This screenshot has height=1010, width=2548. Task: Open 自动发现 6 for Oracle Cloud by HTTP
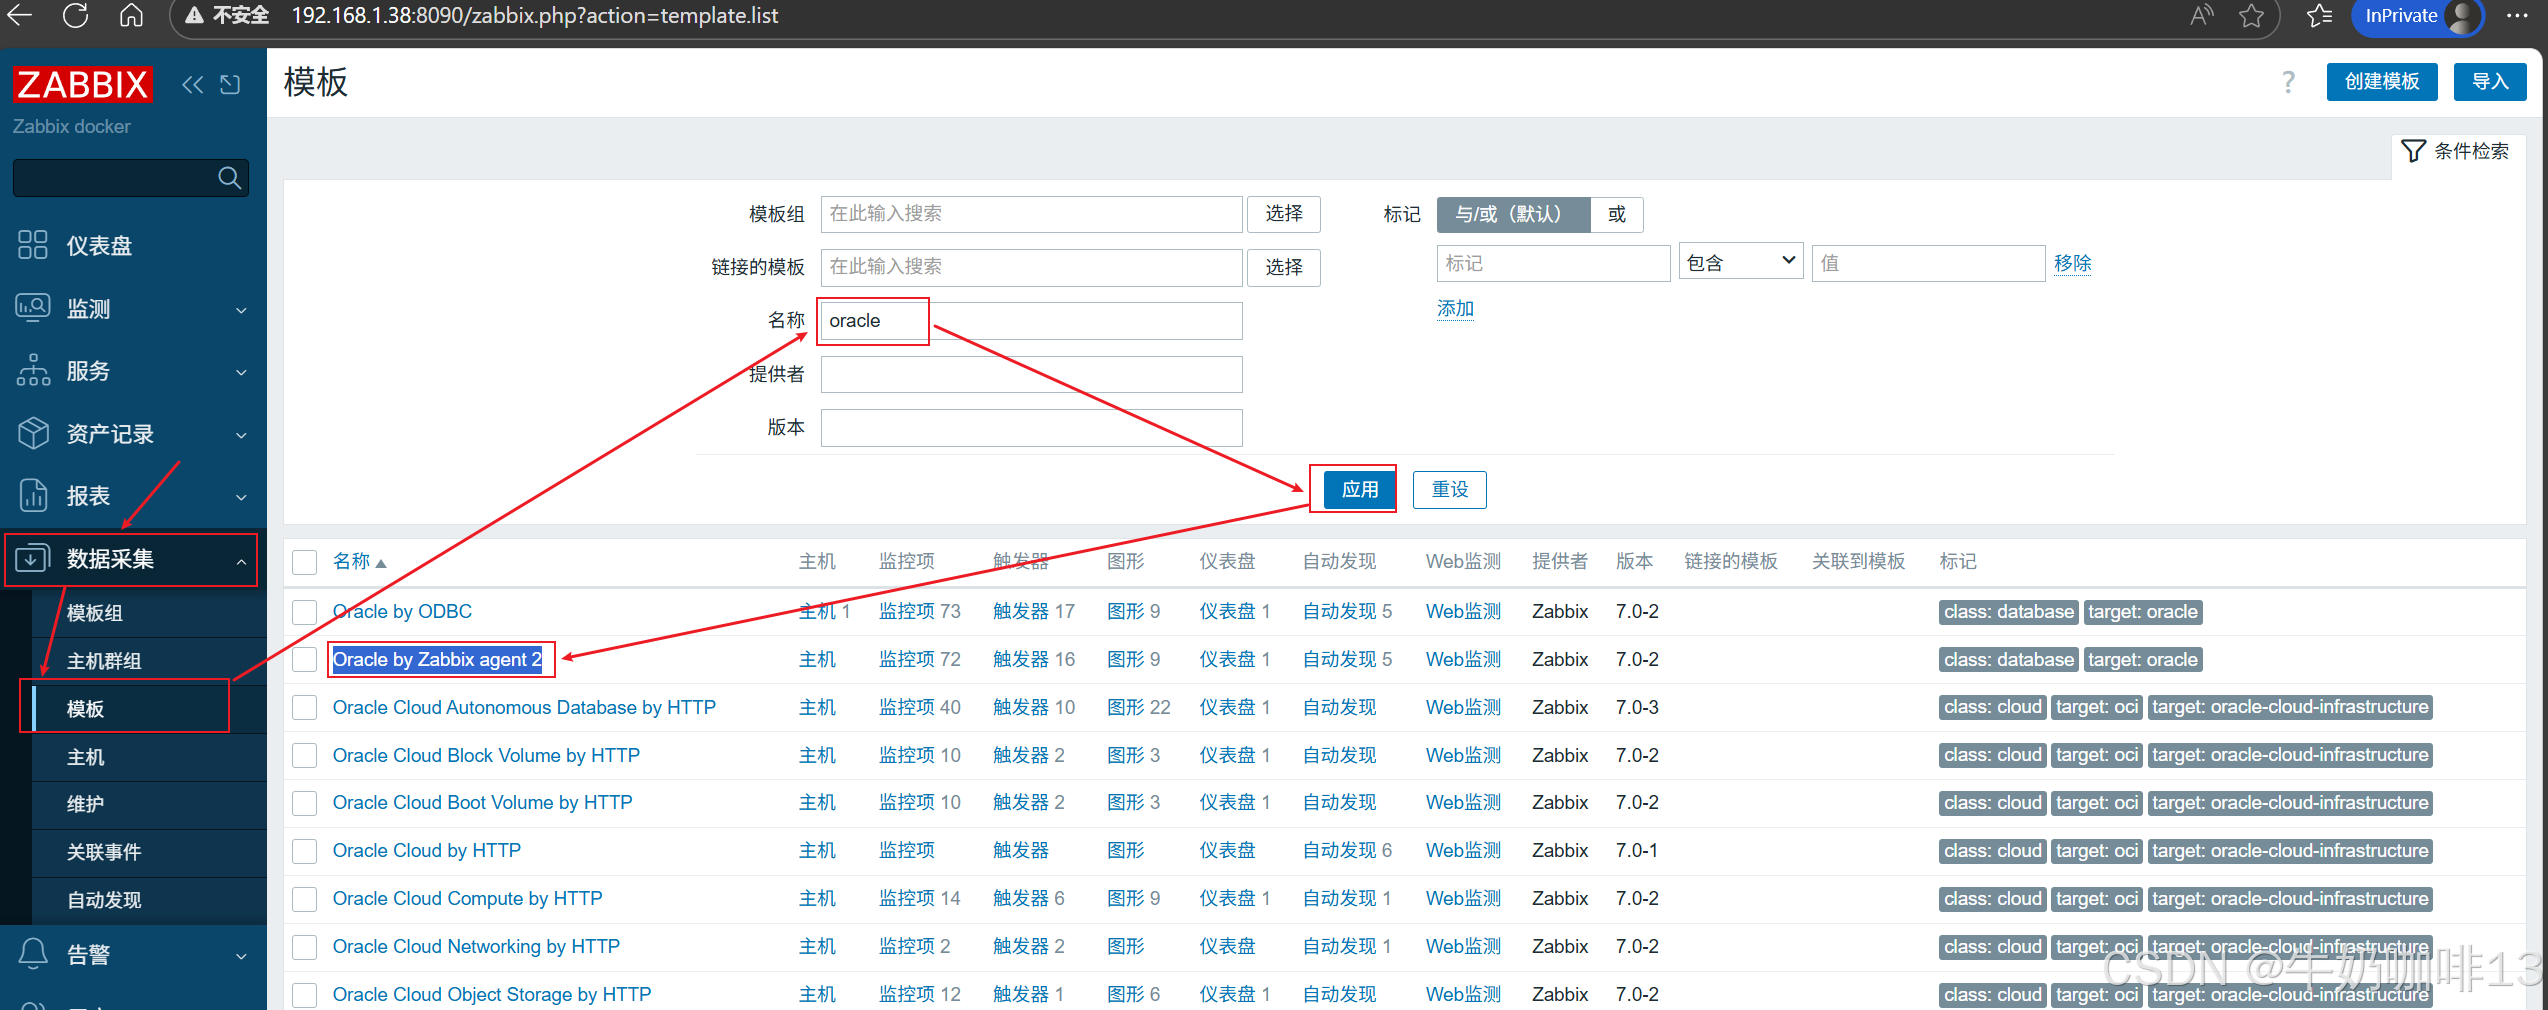click(1347, 851)
